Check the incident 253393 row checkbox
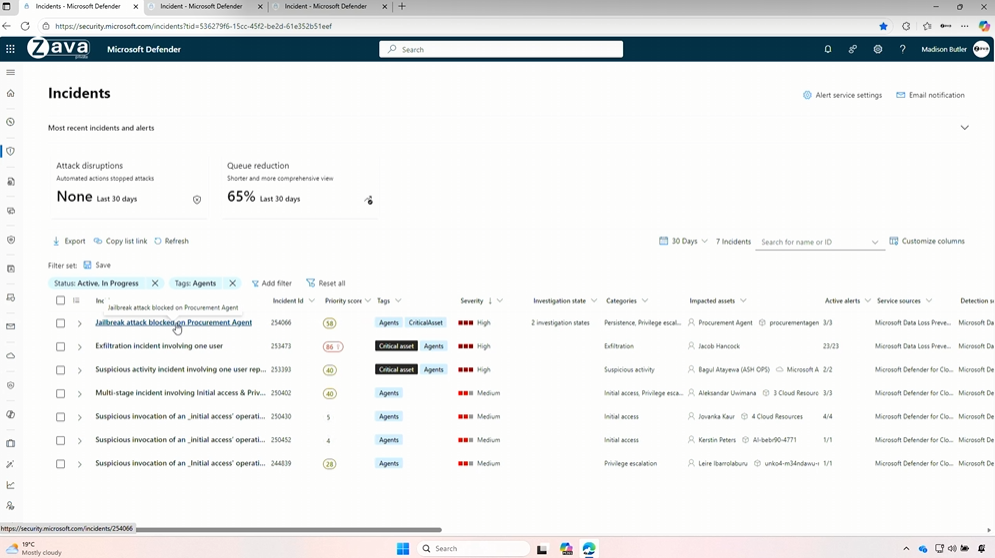The height and width of the screenshot is (558, 995). (x=60, y=370)
